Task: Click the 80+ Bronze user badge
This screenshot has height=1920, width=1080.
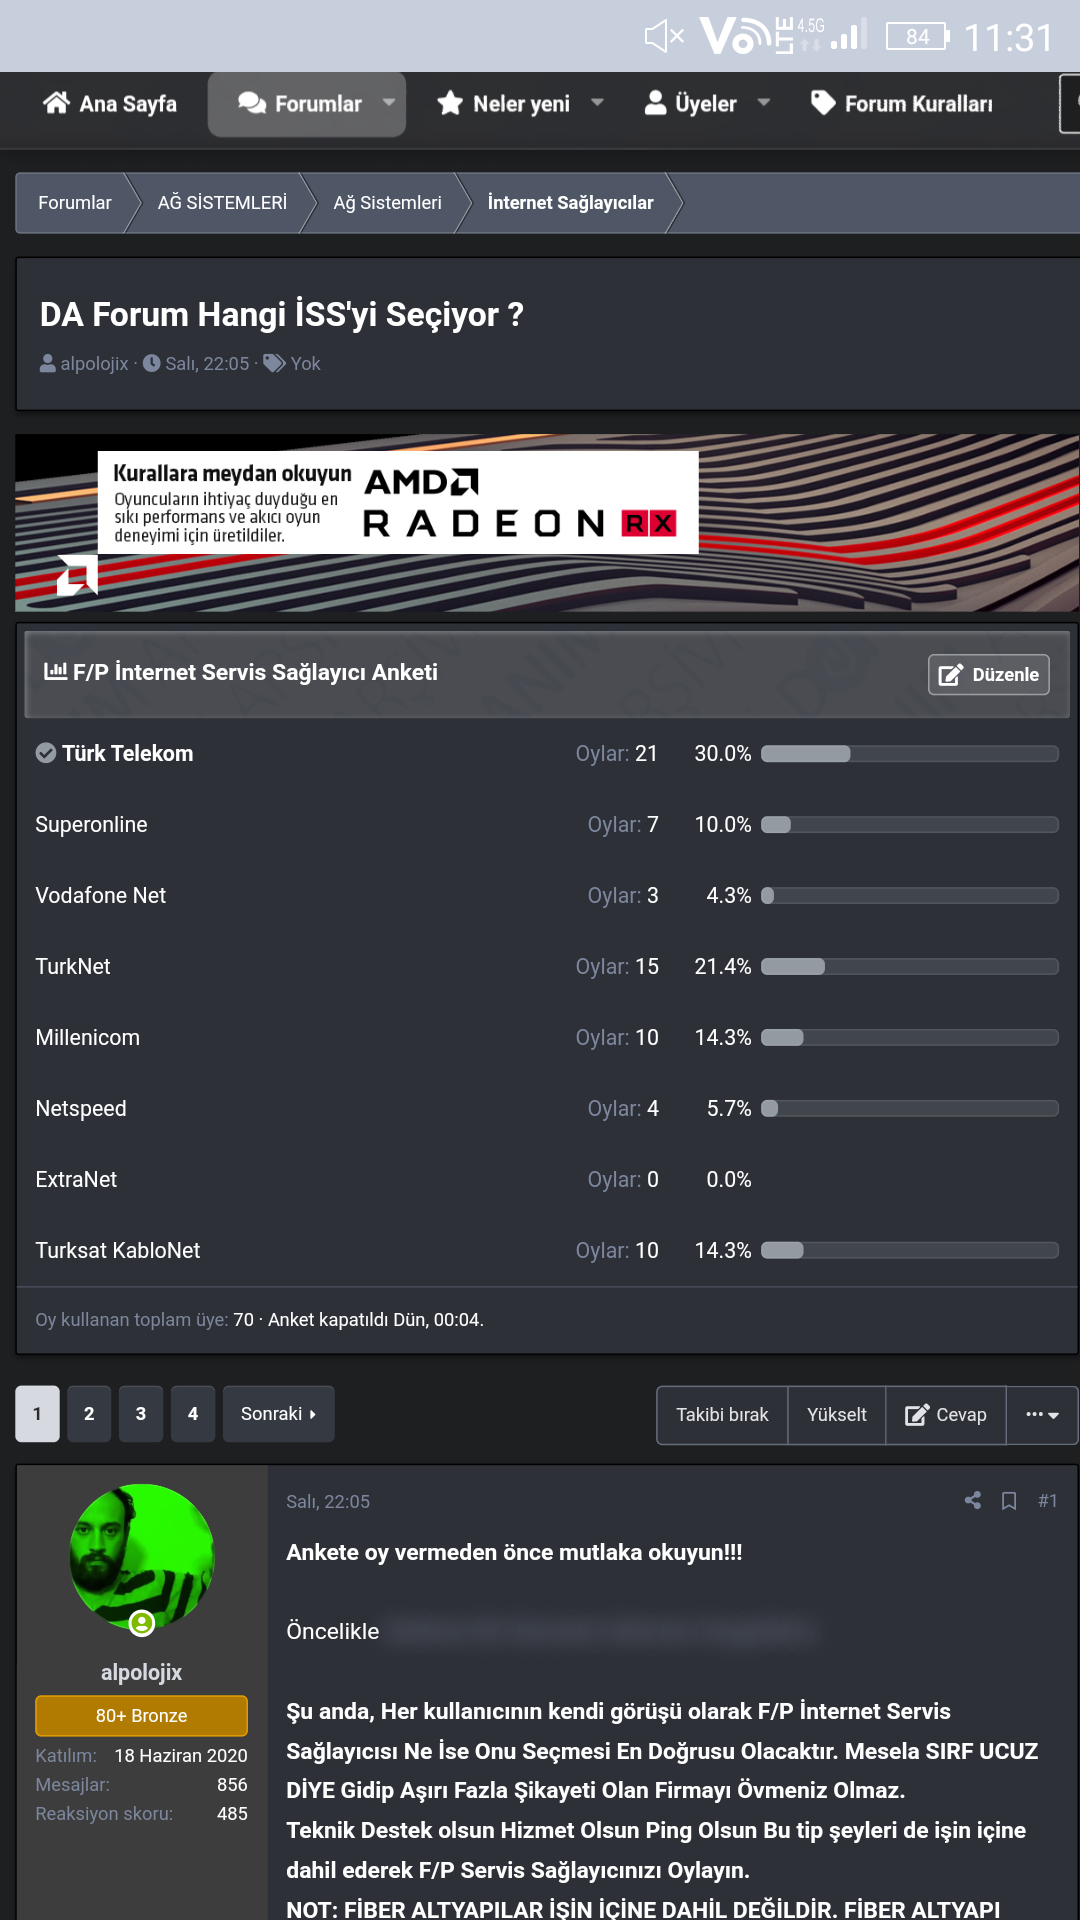Action: coord(141,1716)
